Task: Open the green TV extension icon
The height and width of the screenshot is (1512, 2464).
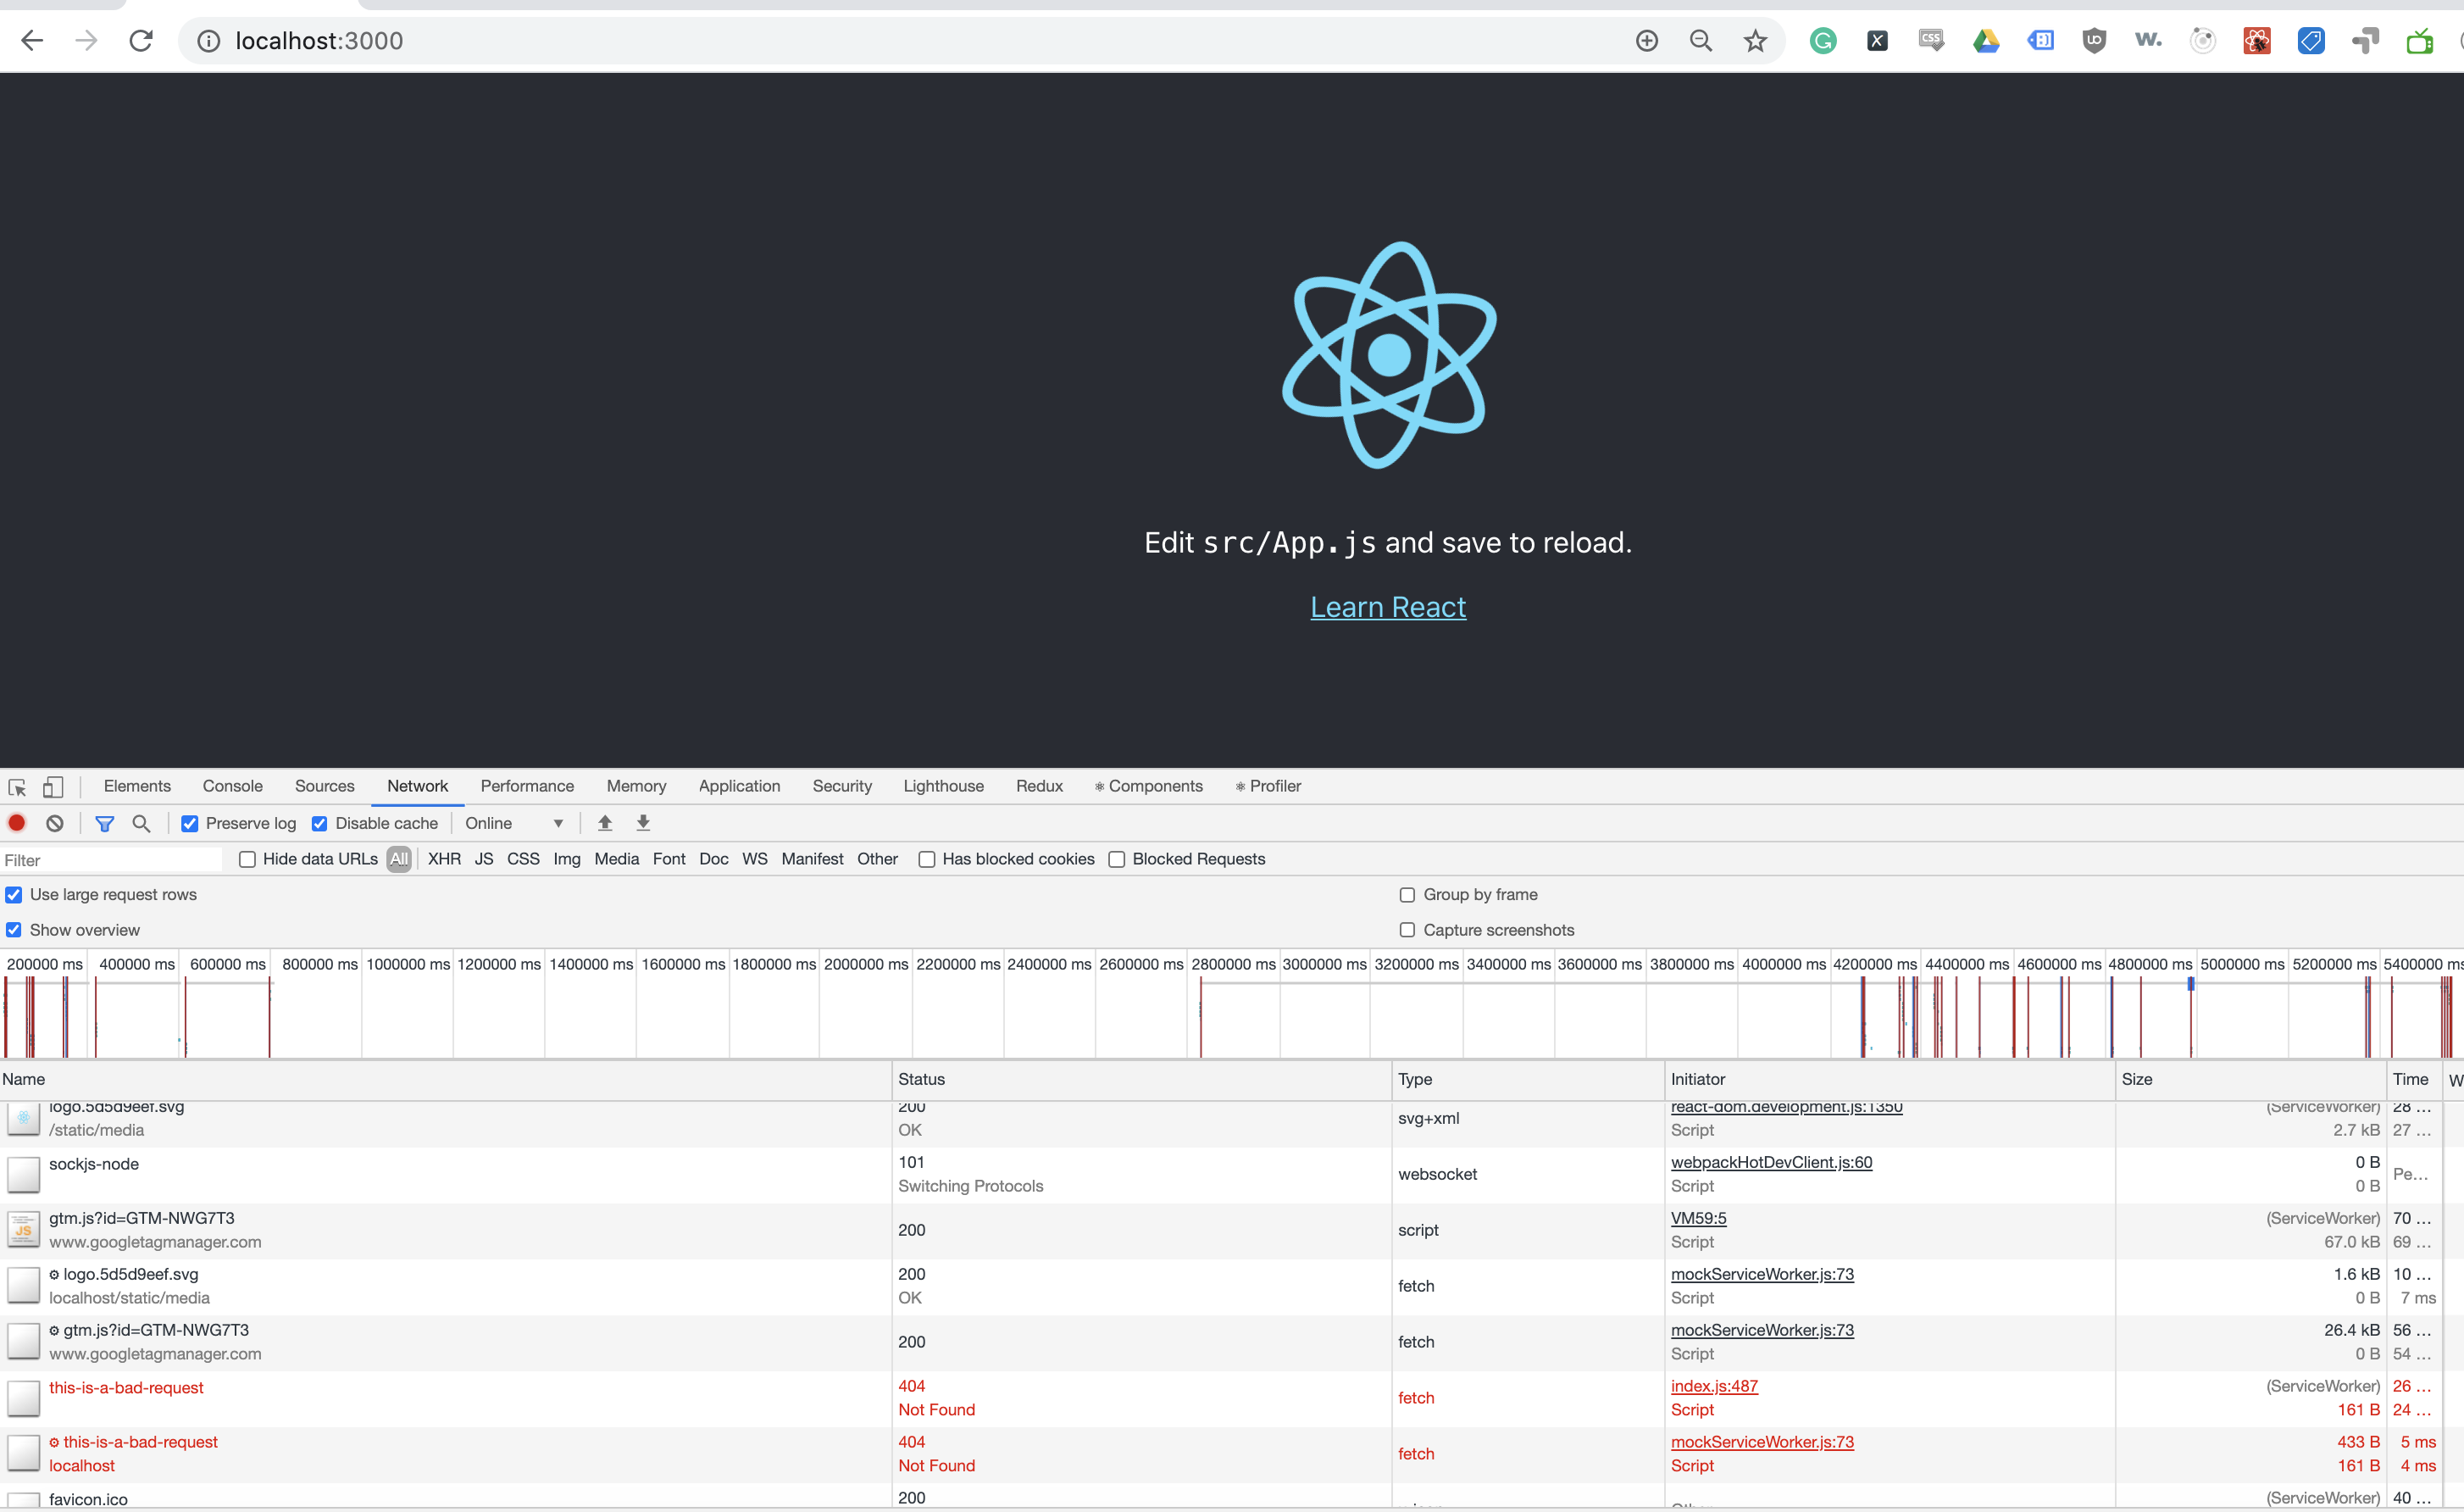Action: tap(2420, 41)
